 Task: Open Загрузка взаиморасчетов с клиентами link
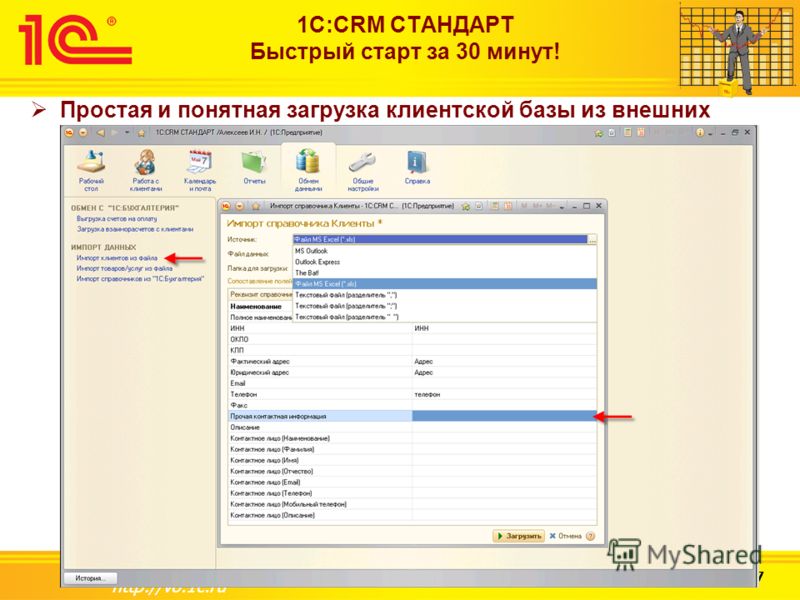coord(135,230)
